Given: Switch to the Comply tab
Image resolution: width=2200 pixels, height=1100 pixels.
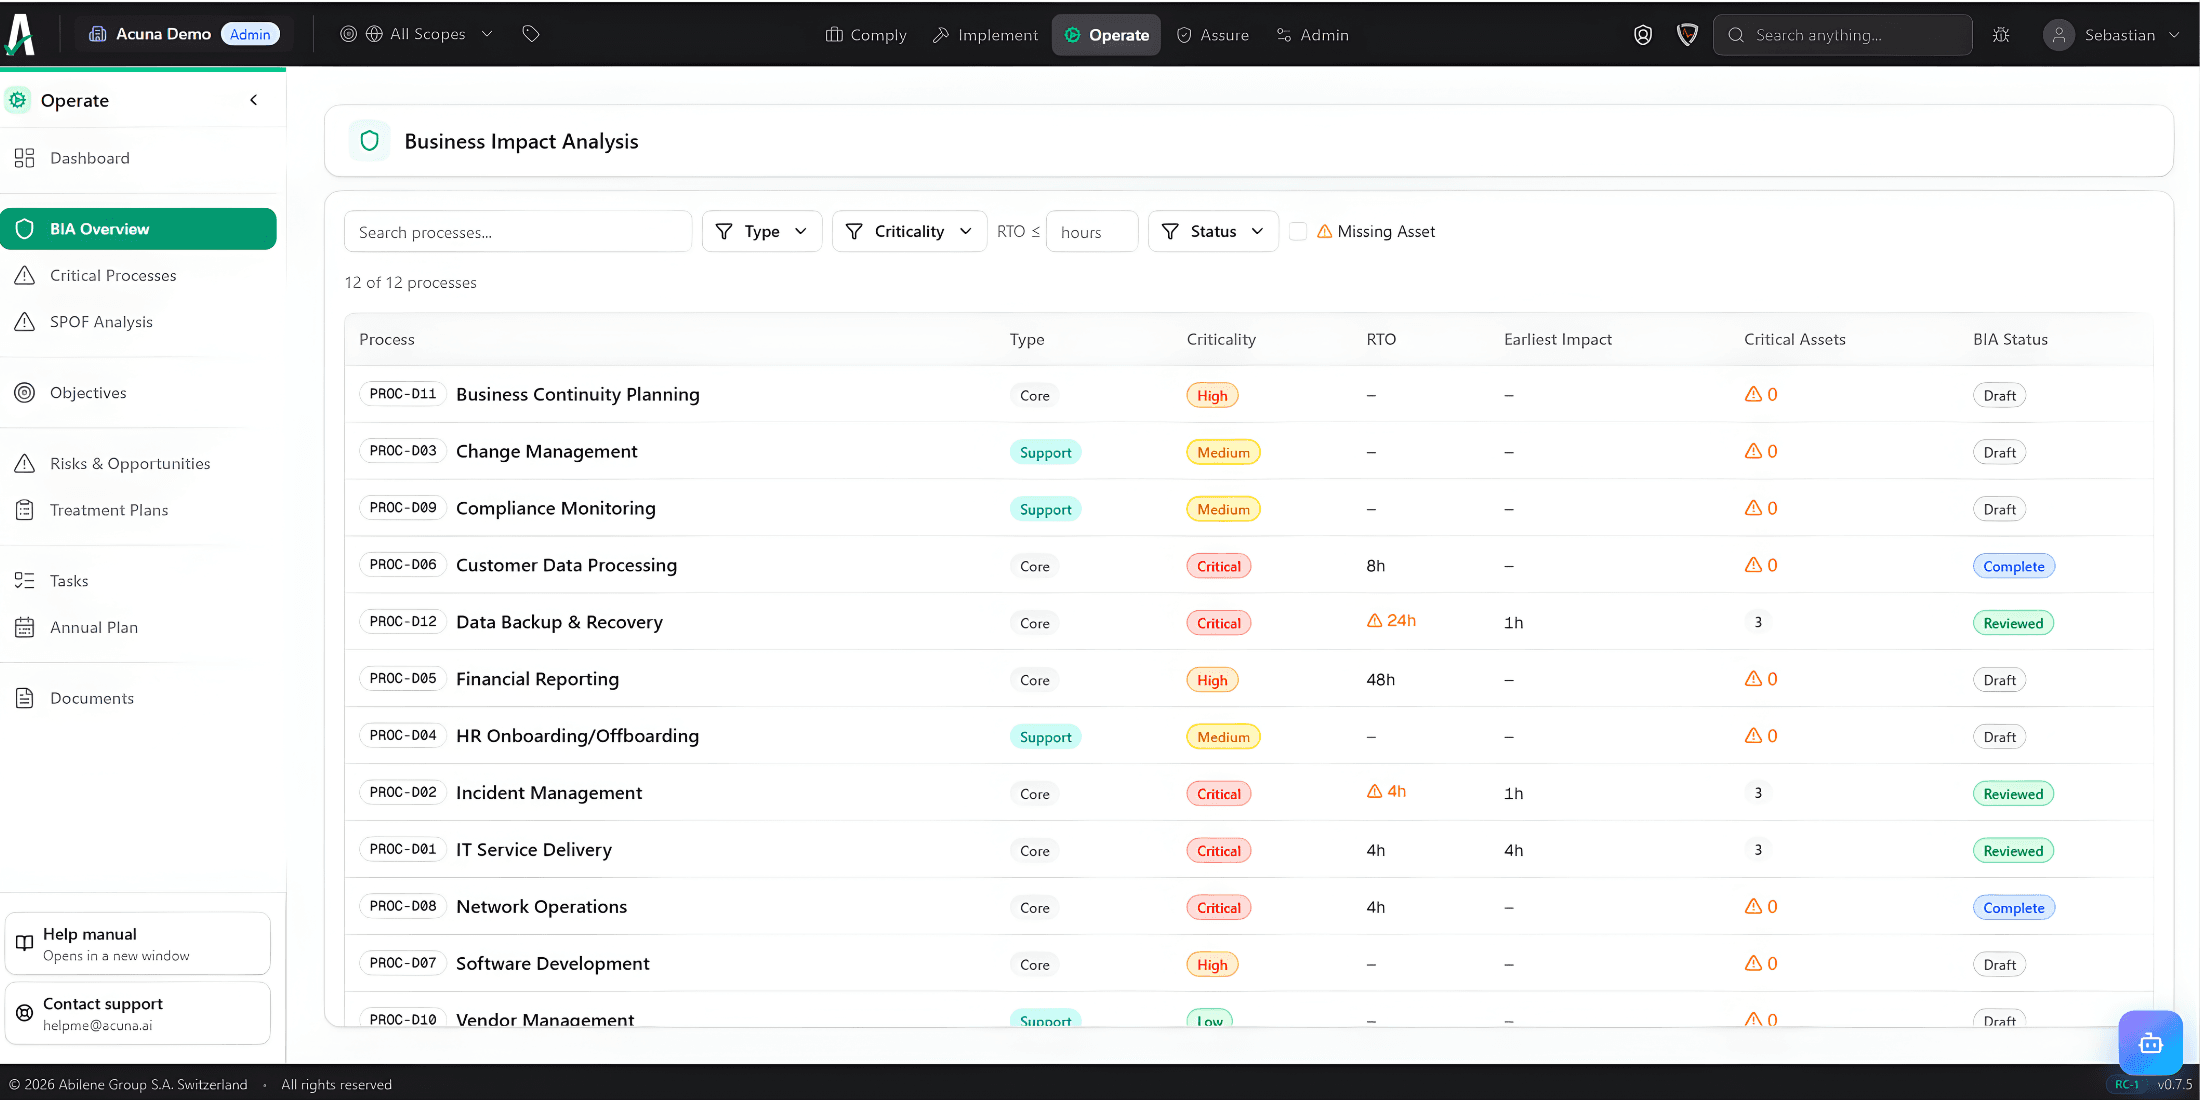Looking at the screenshot, I should click(x=866, y=35).
